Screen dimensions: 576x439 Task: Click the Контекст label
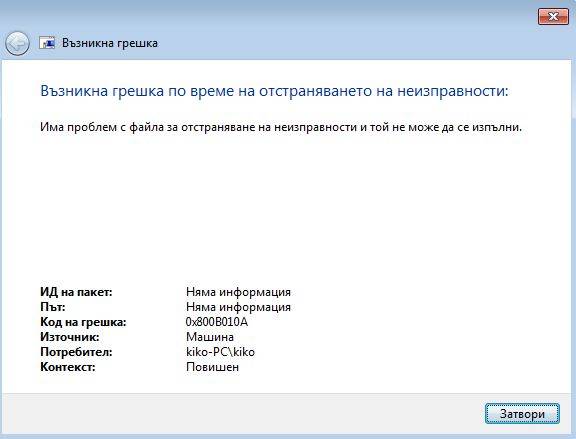tap(68, 367)
